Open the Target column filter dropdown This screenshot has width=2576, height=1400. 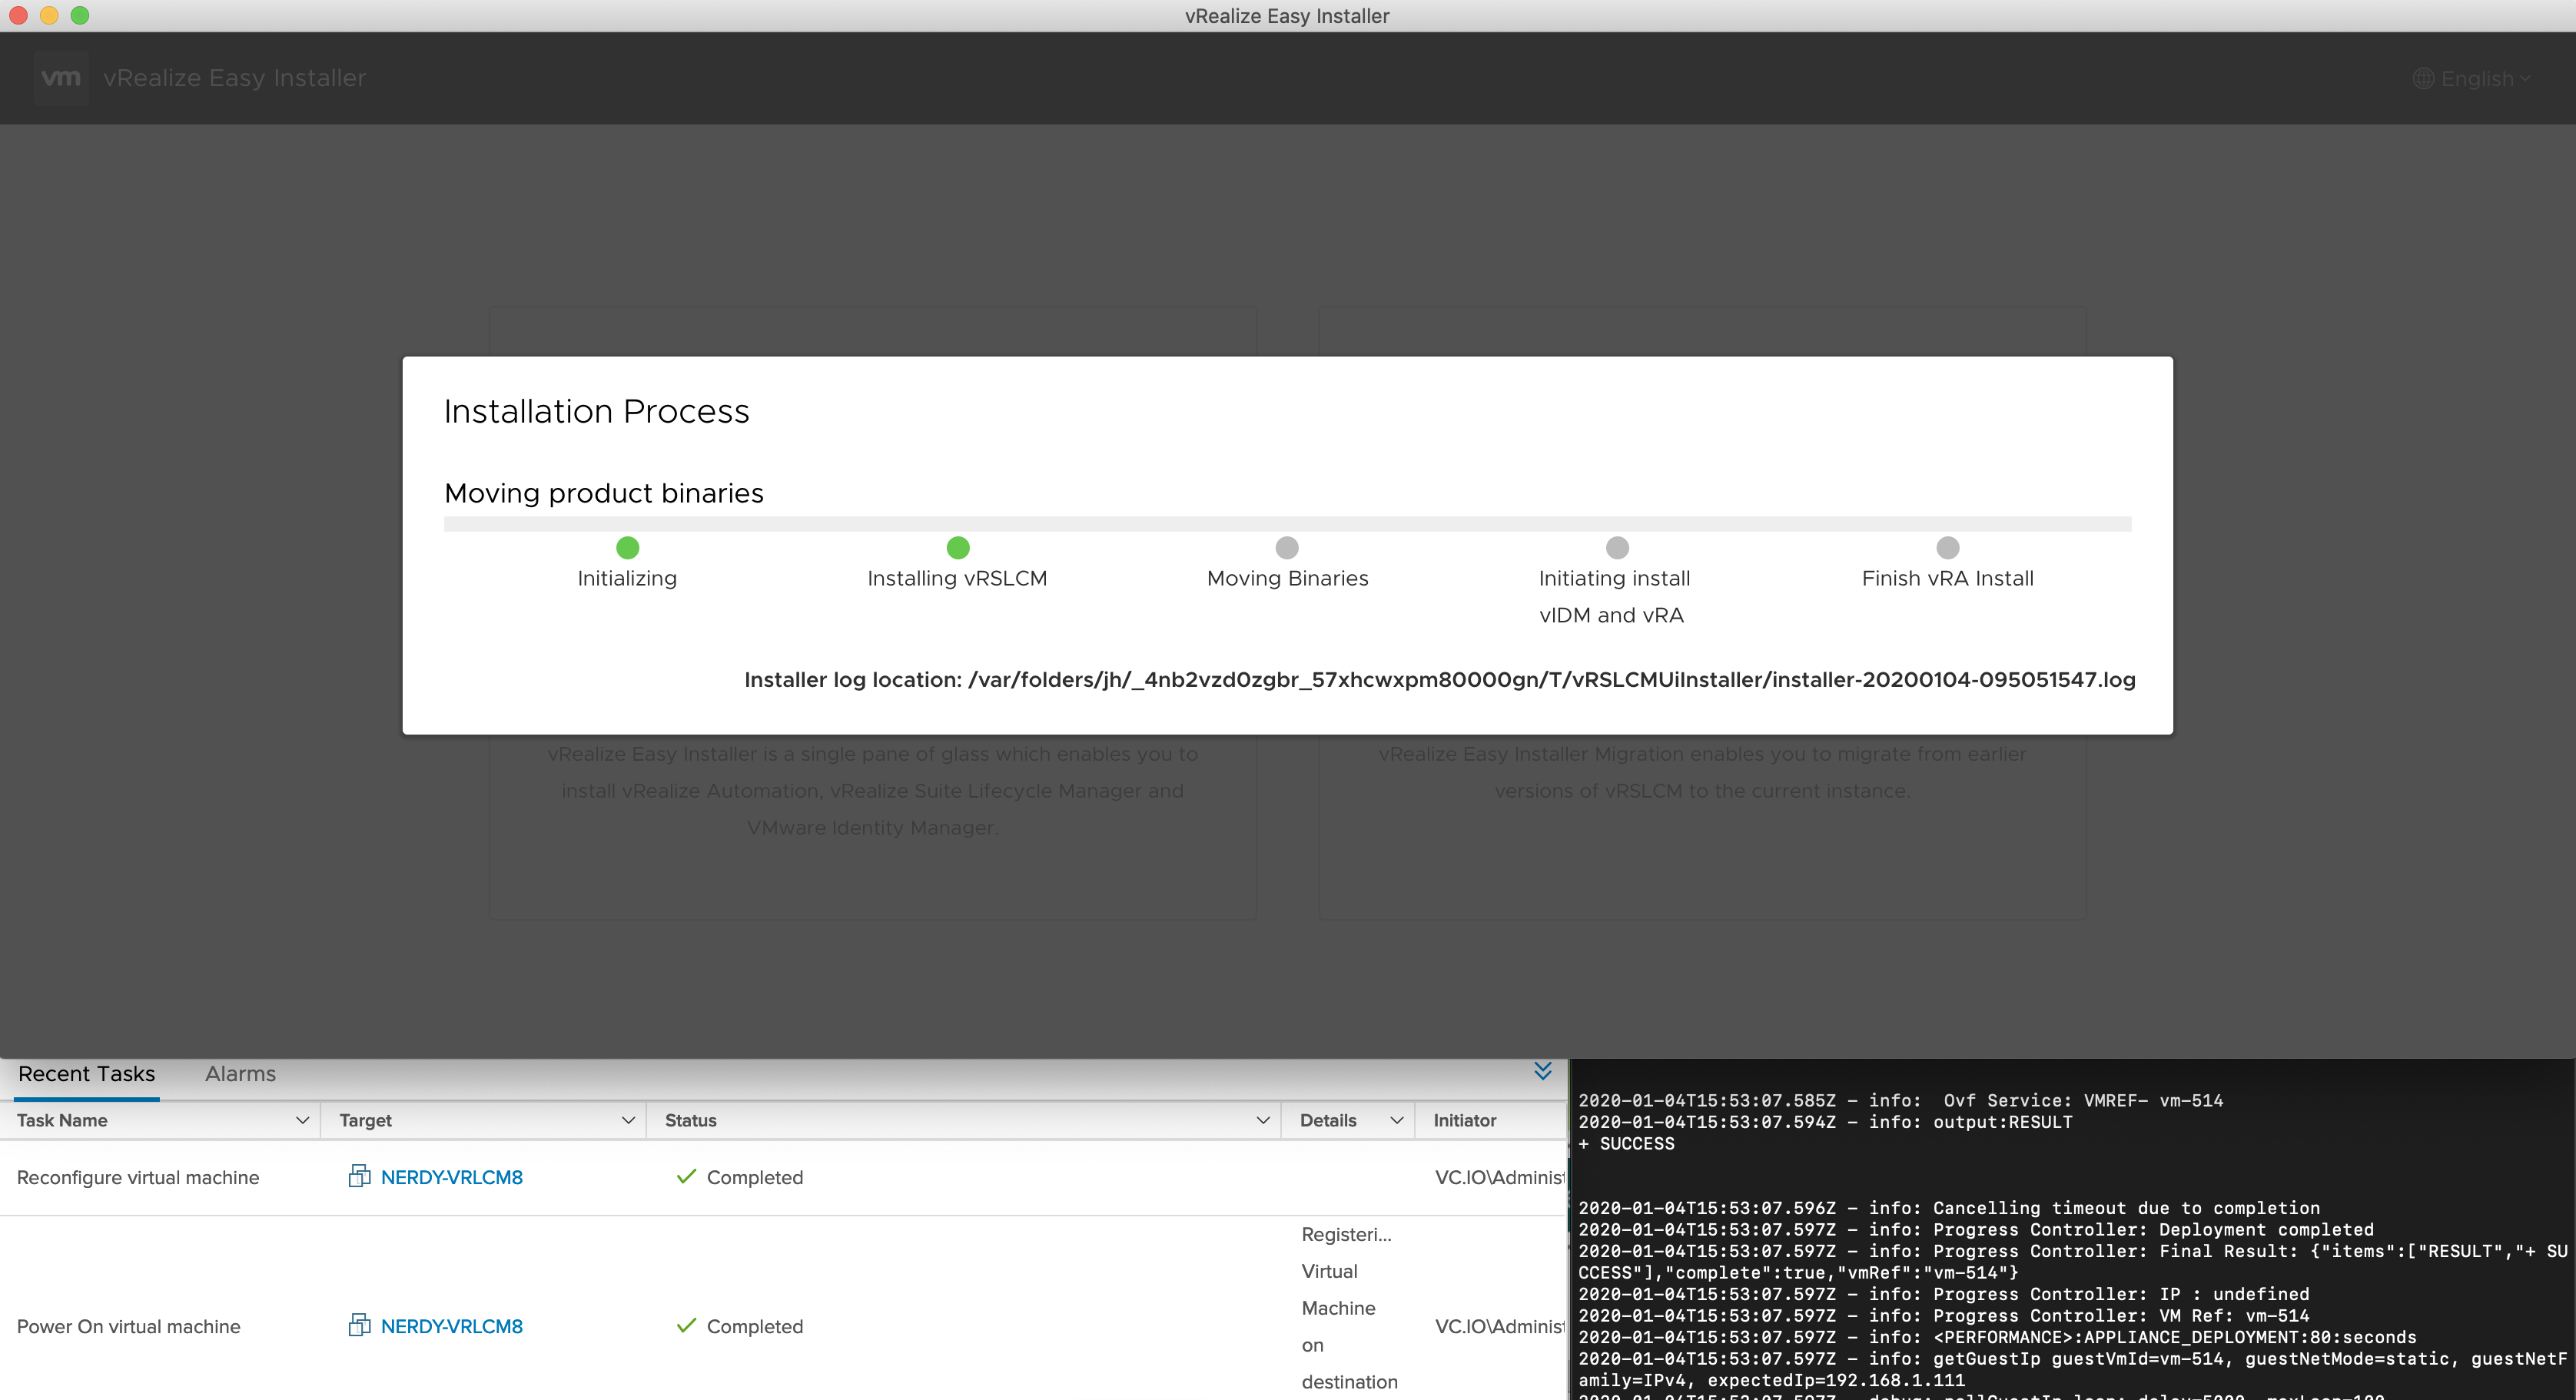click(628, 1120)
